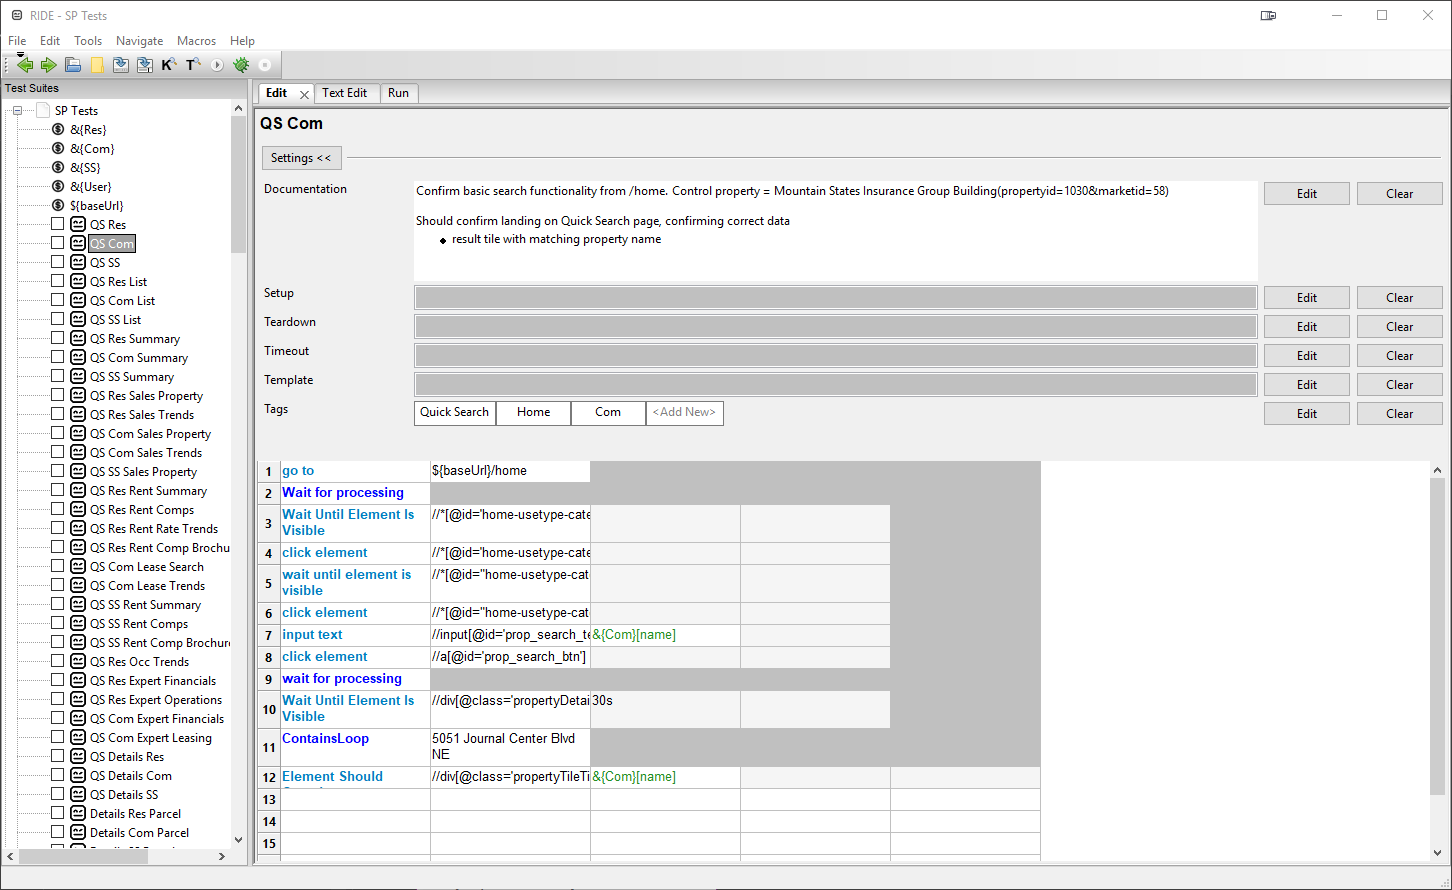Collapse the Settings section
1452x890 pixels.
click(x=301, y=158)
